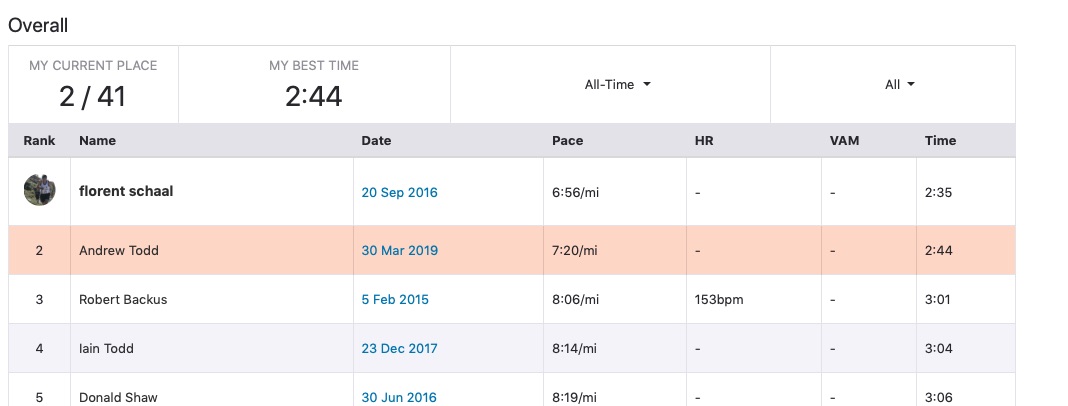Image resolution: width=1068 pixels, height=406 pixels.
Task: Click the VAM column header
Action: [844, 141]
